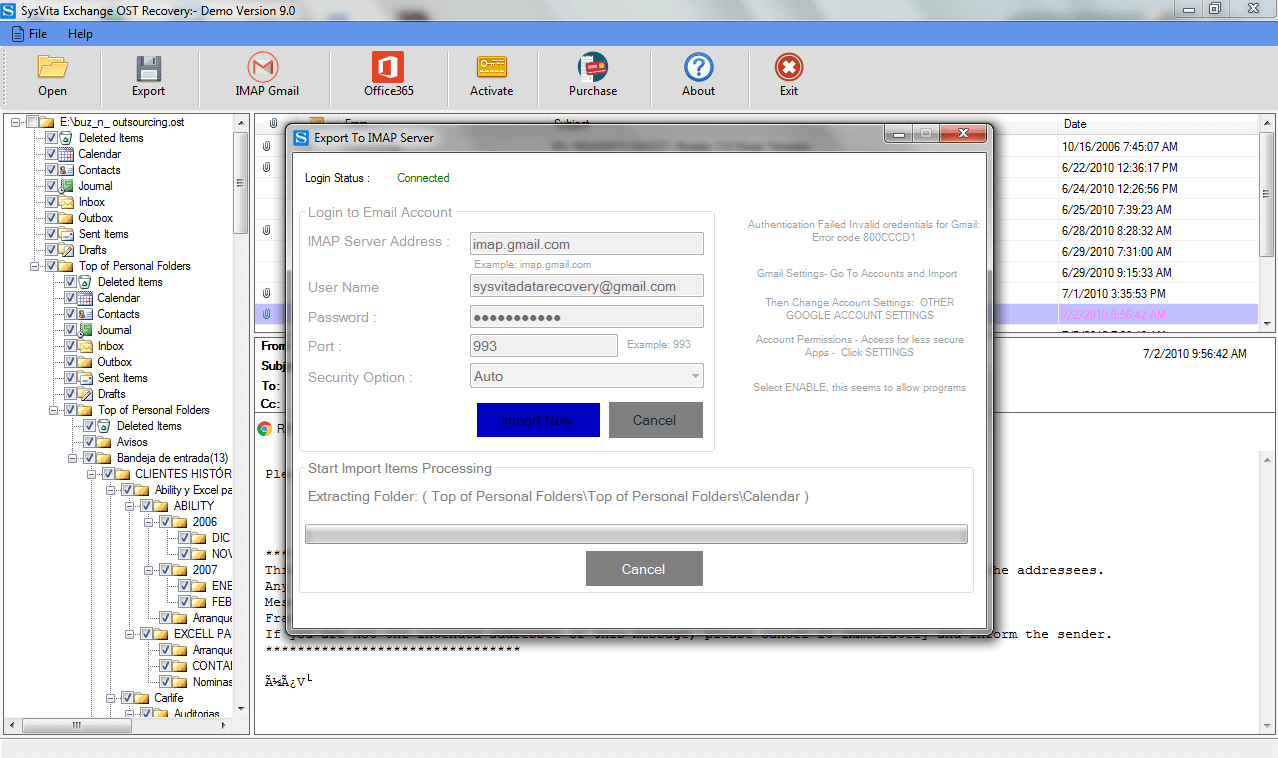Viewport: 1278px width, 758px height.
Task: Click the extraction progress bar
Action: pos(637,533)
